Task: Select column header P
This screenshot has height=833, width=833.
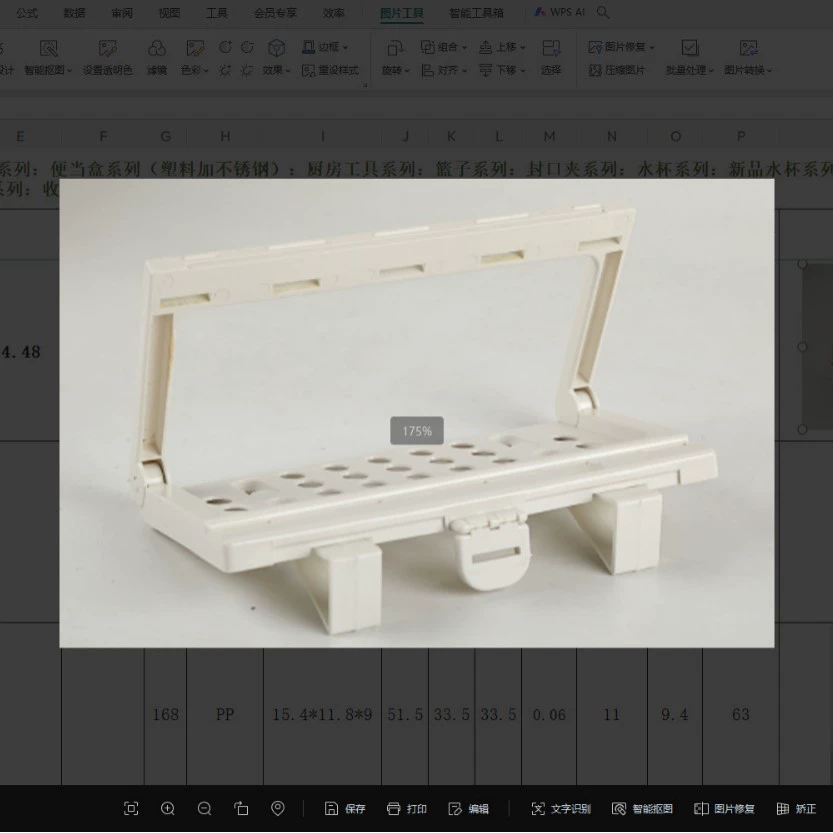Action: (741, 137)
